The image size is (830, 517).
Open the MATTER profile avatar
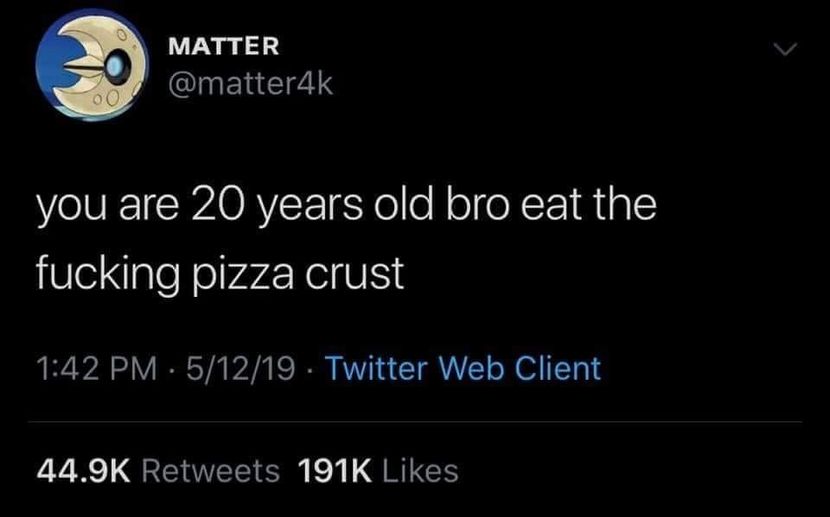[x=88, y=66]
